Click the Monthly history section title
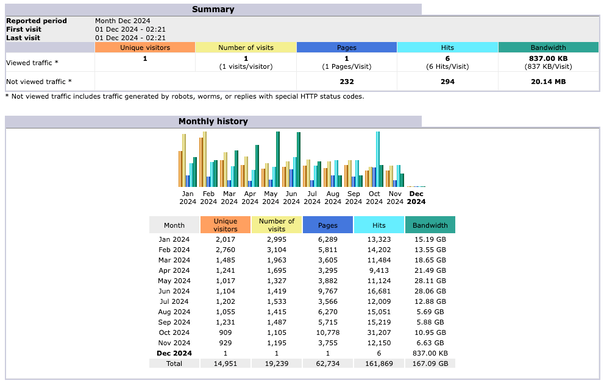The width and height of the screenshot is (604, 383). [213, 121]
